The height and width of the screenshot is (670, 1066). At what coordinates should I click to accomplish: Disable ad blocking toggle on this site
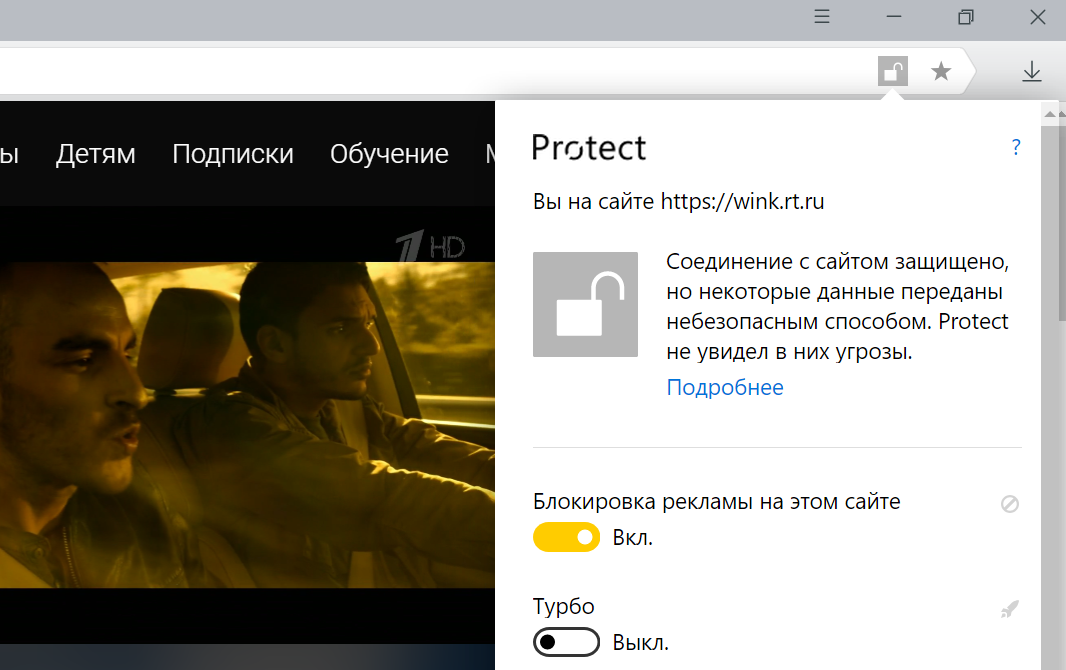(x=566, y=537)
